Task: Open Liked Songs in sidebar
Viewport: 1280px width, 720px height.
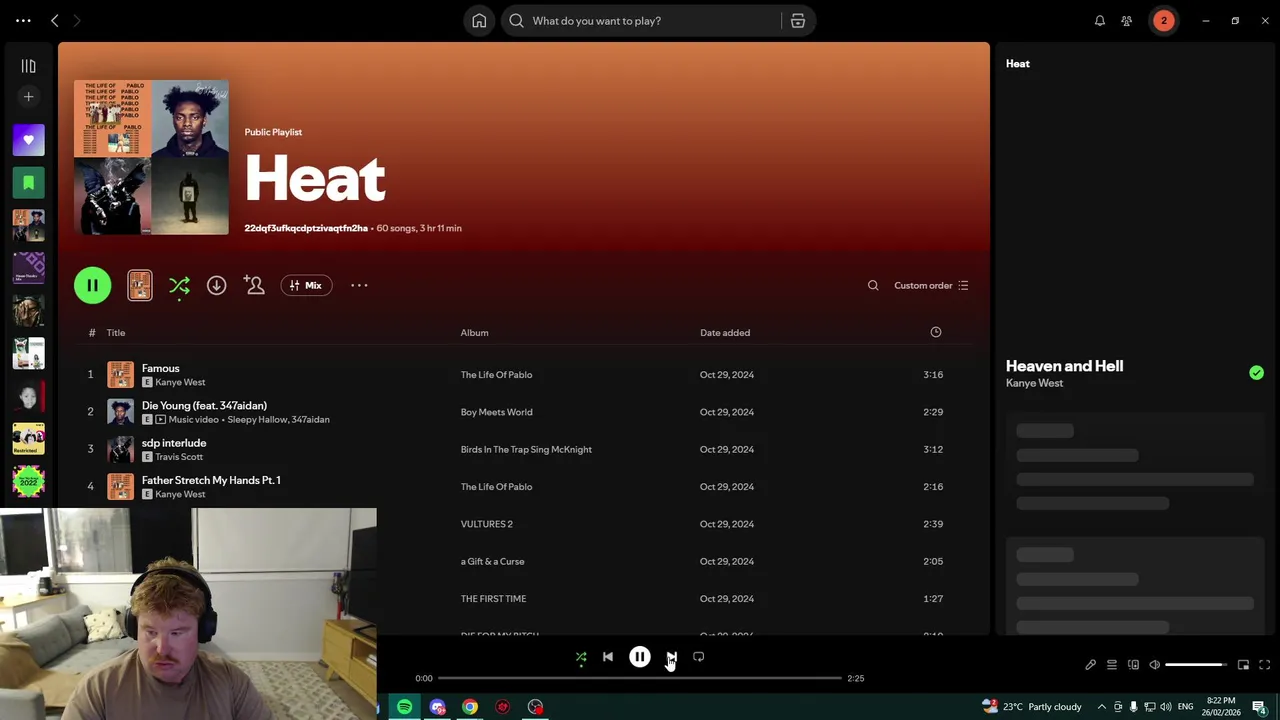Action: [x=28, y=140]
